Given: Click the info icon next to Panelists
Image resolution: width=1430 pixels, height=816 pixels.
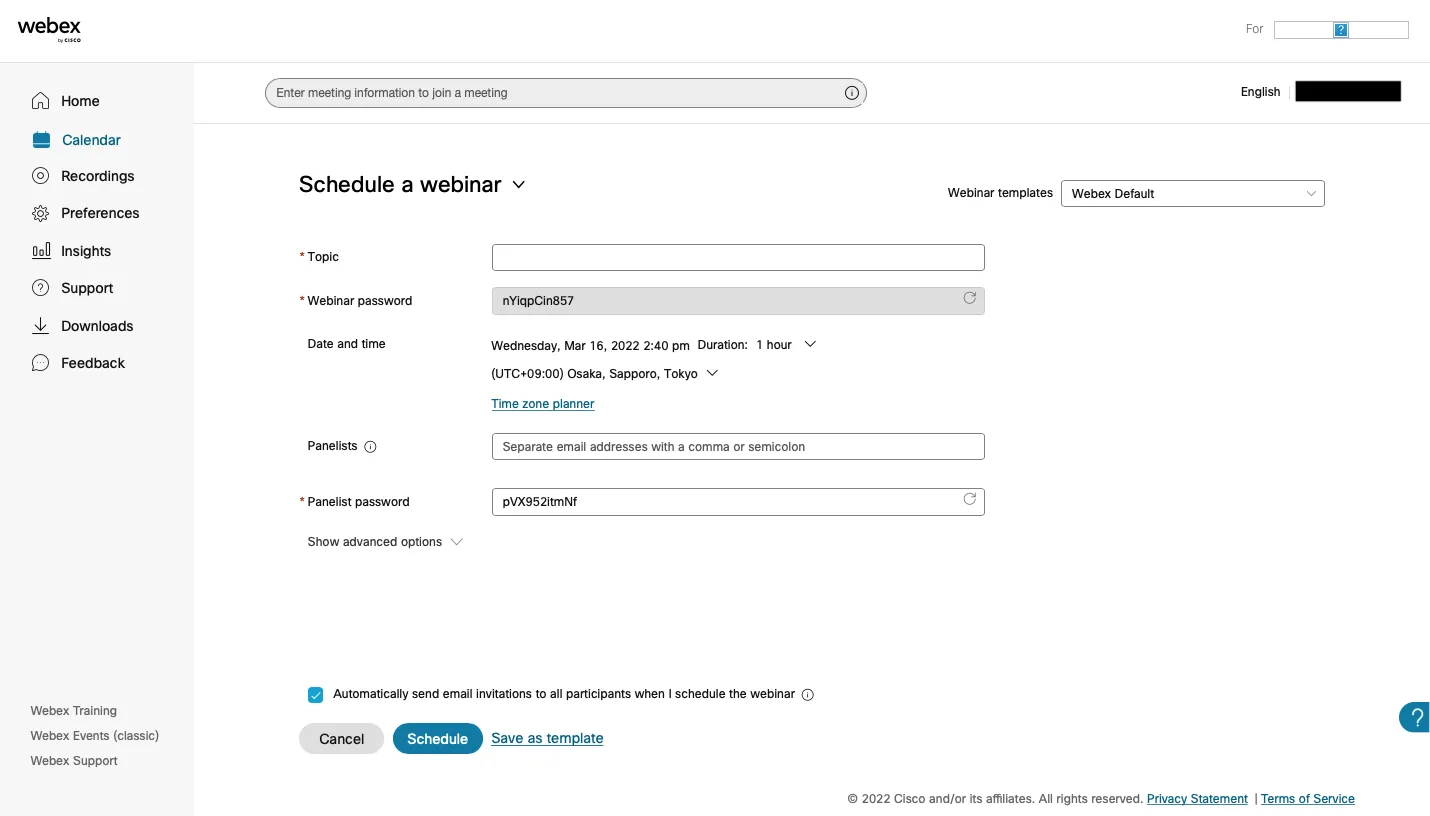Looking at the screenshot, I should click(x=370, y=447).
